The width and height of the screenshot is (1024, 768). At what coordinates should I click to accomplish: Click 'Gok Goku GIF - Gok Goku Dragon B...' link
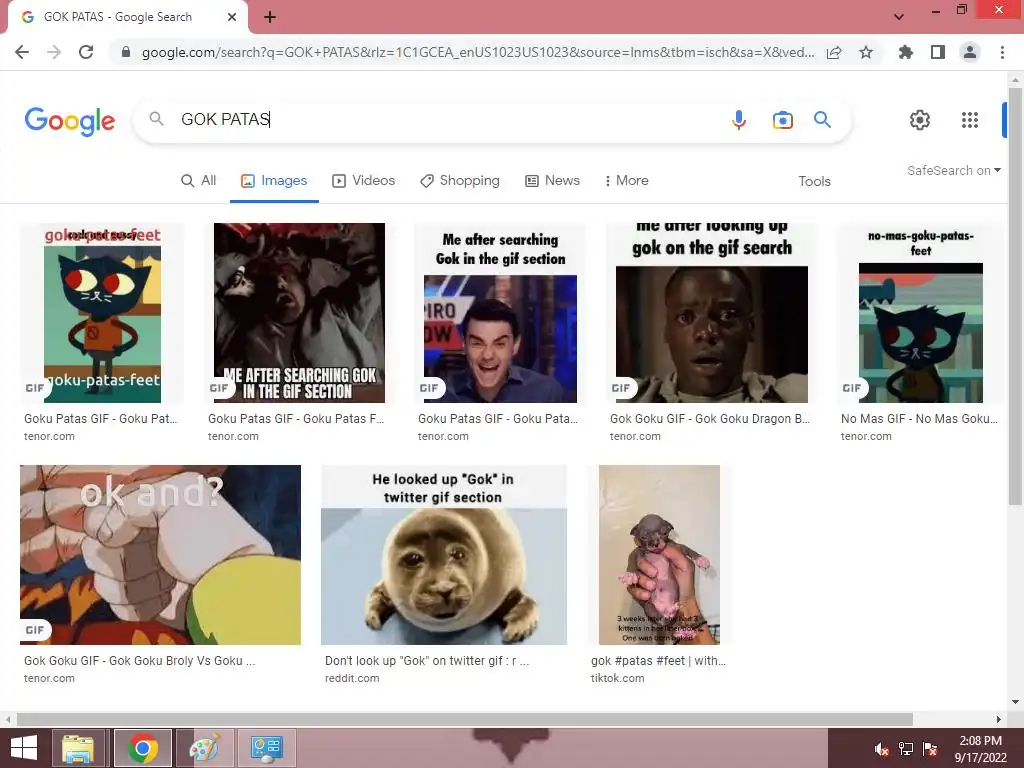pos(710,419)
